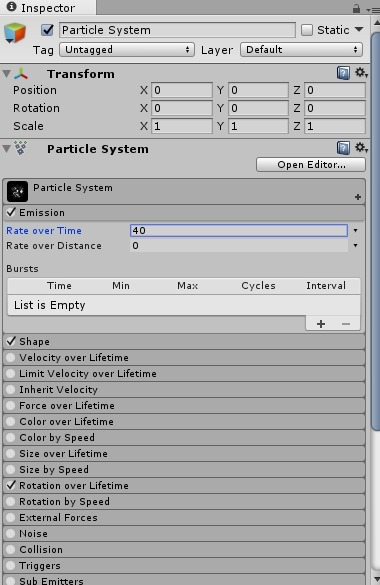The width and height of the screenshot is (380, 585).
Task: Enable the Static checkbox
Action: (x=307, y=30)
